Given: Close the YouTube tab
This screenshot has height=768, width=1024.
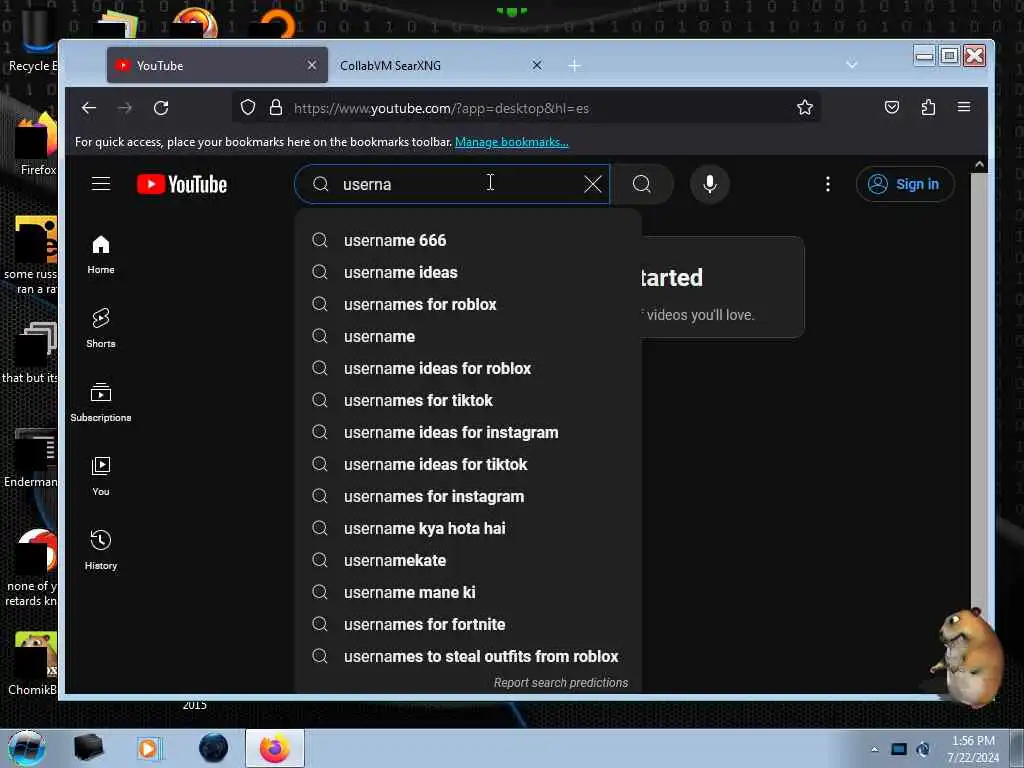Looking at the screenshot, I should [x=312, y=65].
